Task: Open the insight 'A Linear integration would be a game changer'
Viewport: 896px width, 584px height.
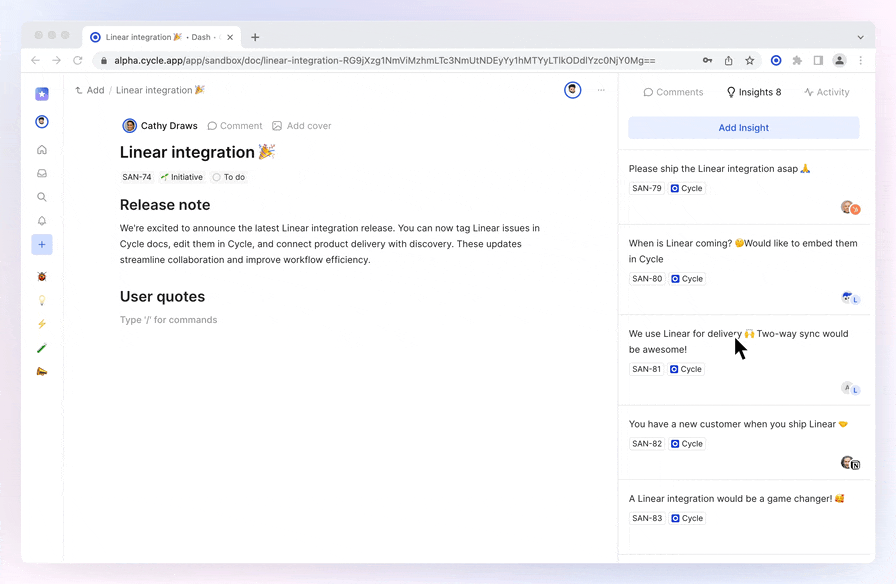Action: [x=737, y=499]
